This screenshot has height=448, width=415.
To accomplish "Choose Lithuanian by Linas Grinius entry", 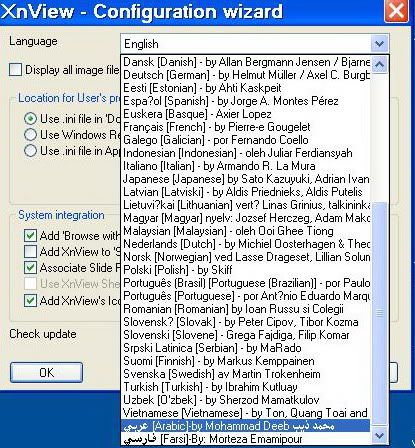I will 246,205.
